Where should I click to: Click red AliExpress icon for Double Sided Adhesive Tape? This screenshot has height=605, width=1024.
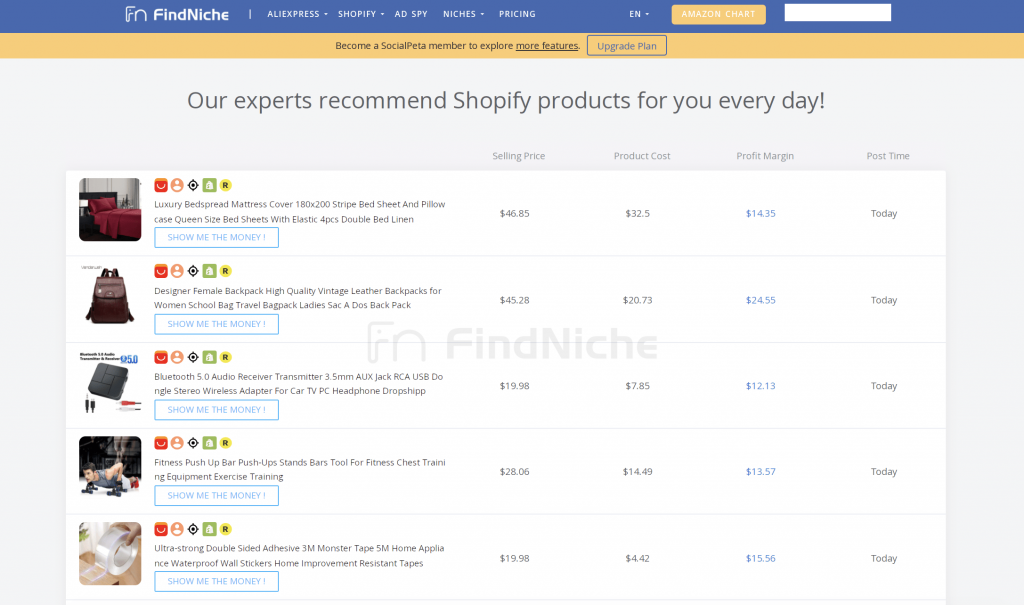pos(161,529)
